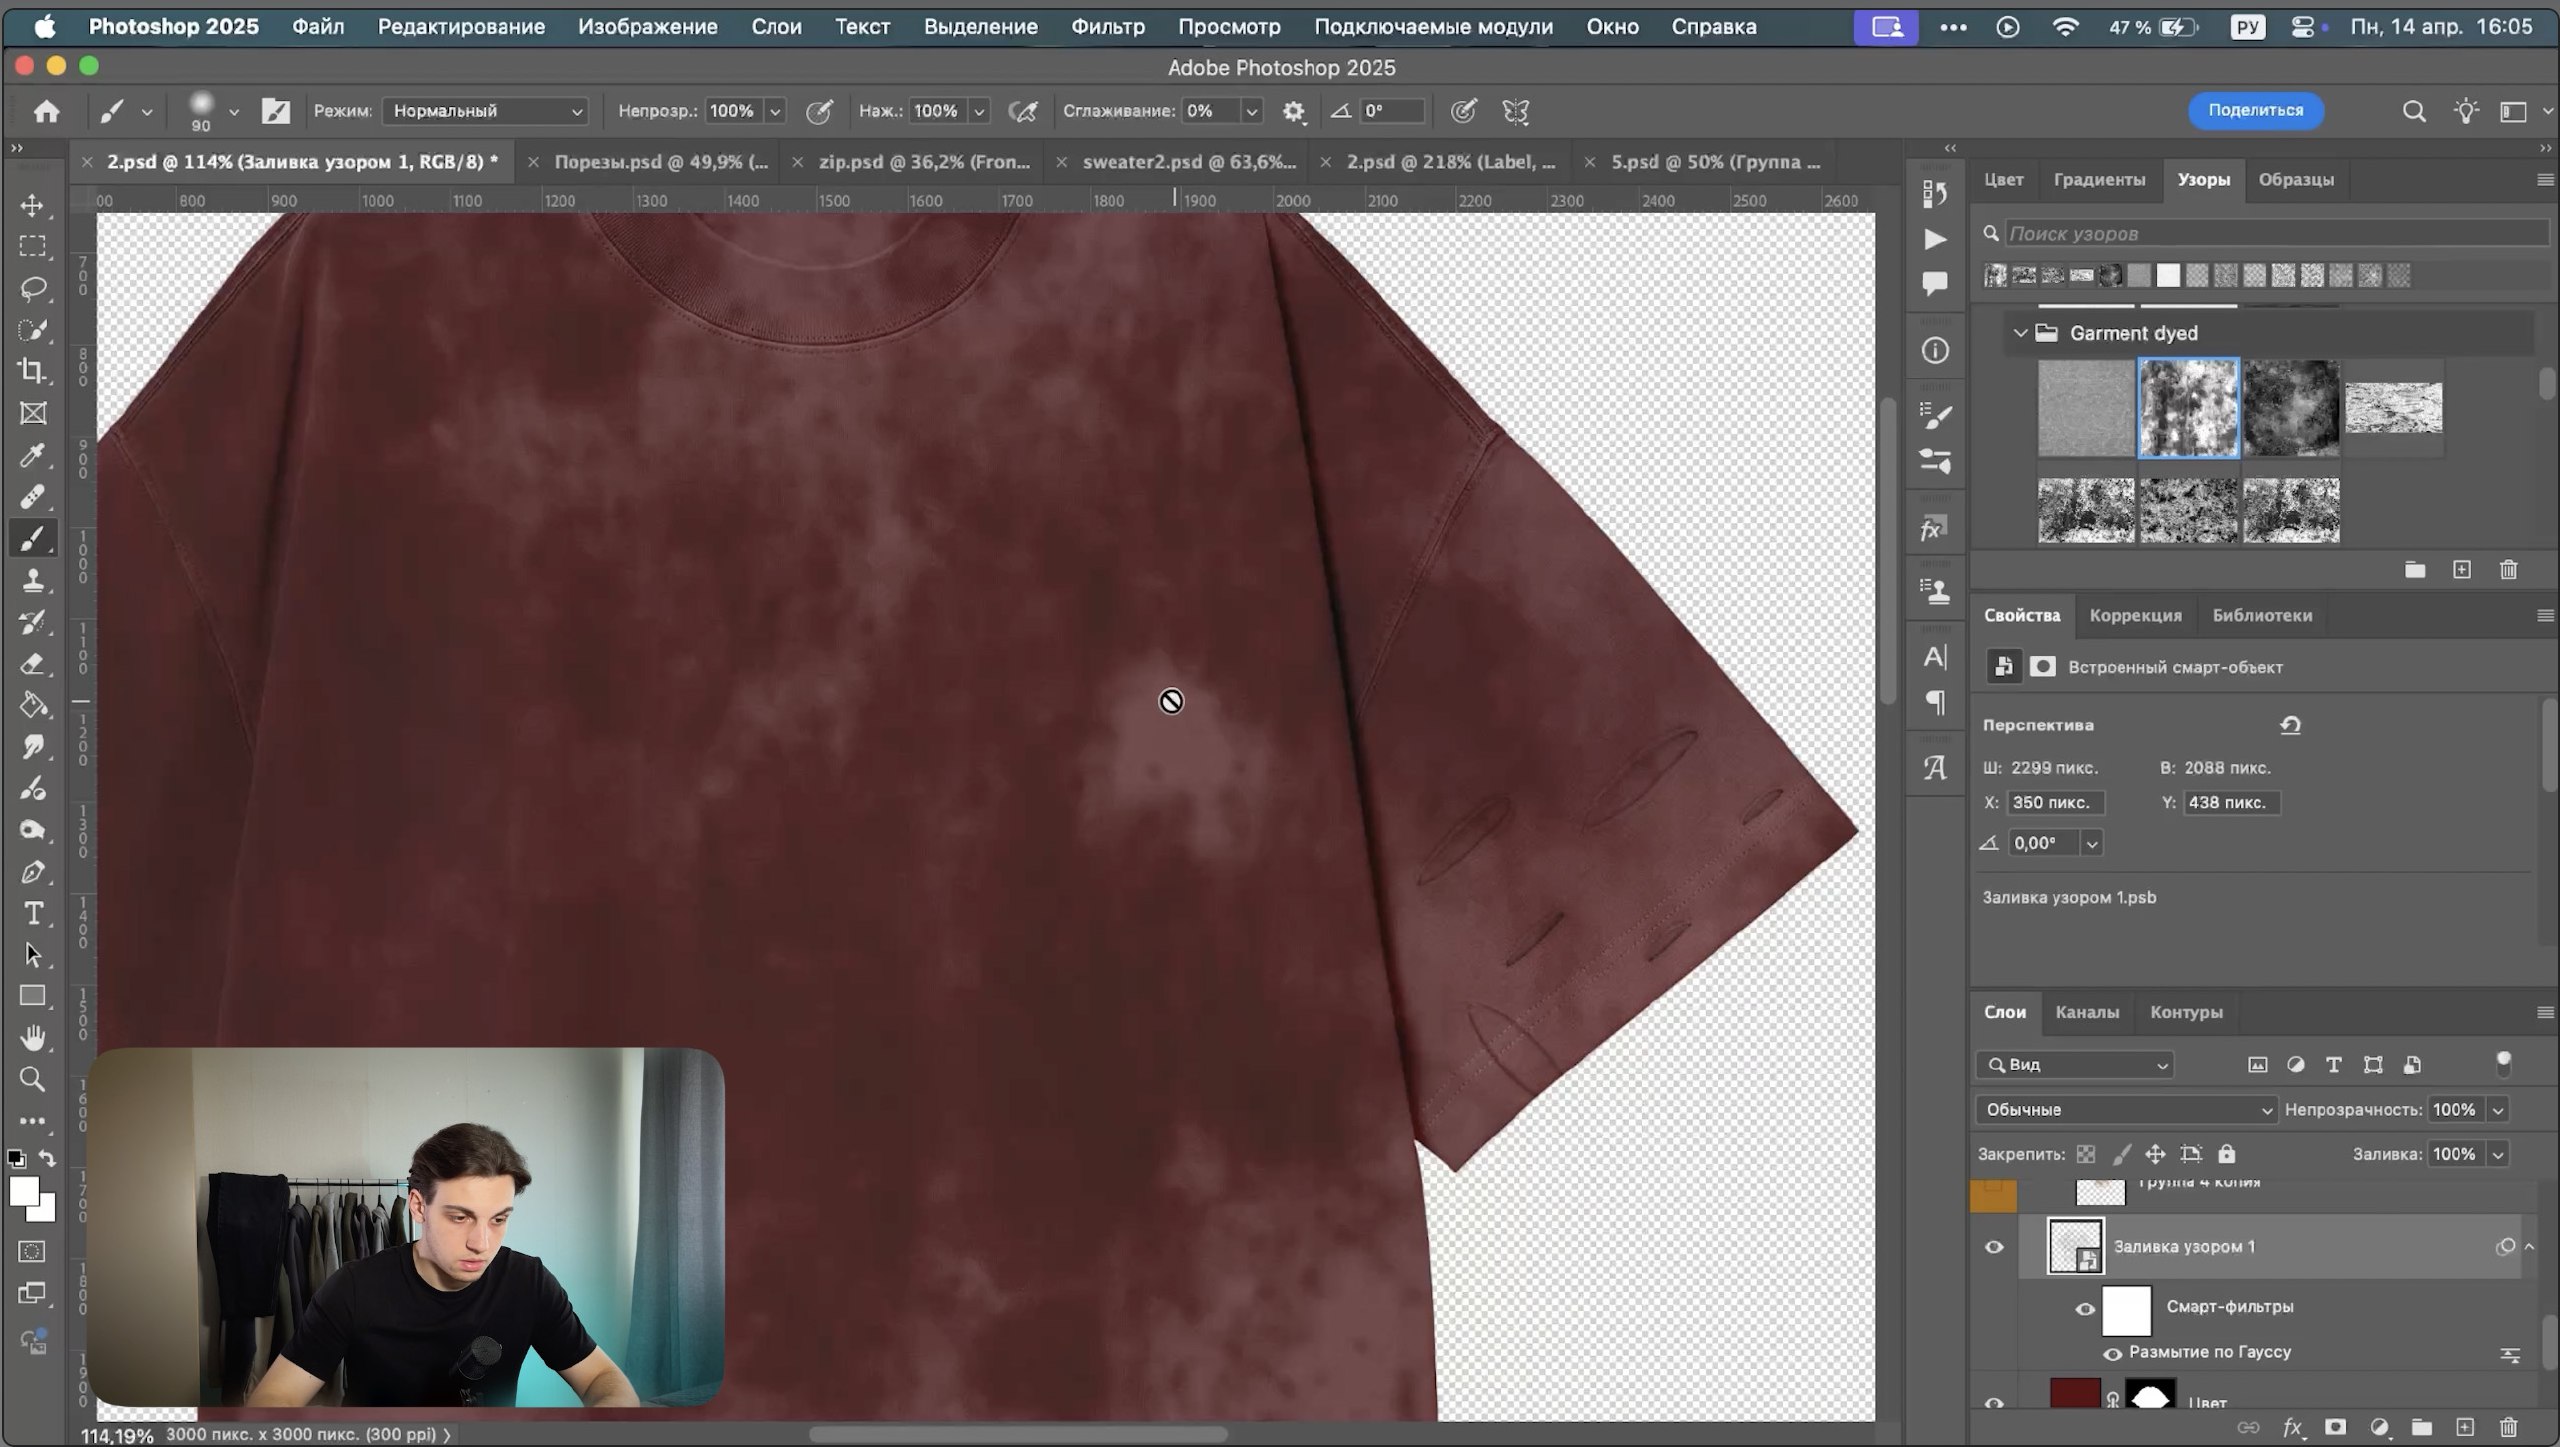The height and width of the screenshot is (1447, 2560).
Task: Switch to the Градиенты tab
Action: click(x=2099, y=180)
